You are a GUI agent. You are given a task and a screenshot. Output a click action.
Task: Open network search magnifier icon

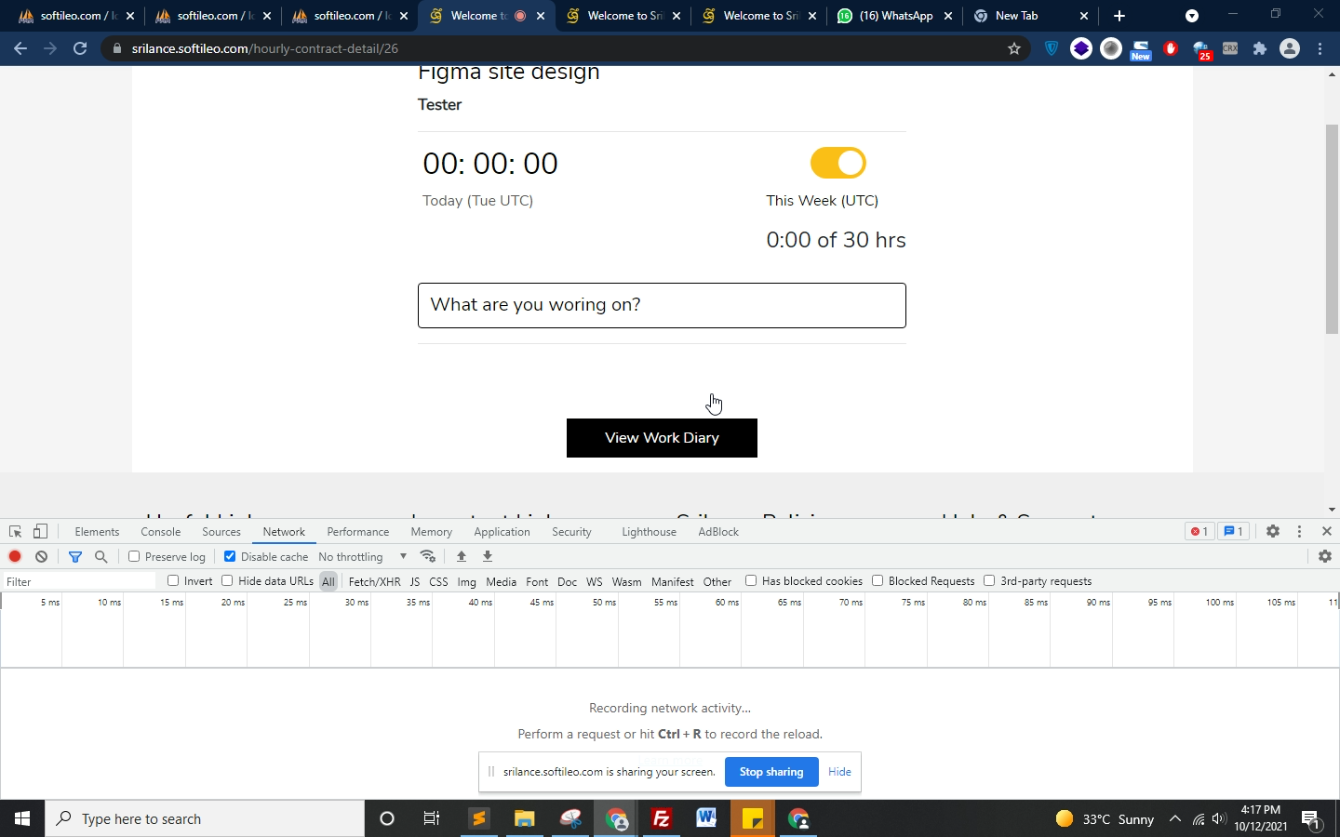pyautogui.click(x=101, y=557)
